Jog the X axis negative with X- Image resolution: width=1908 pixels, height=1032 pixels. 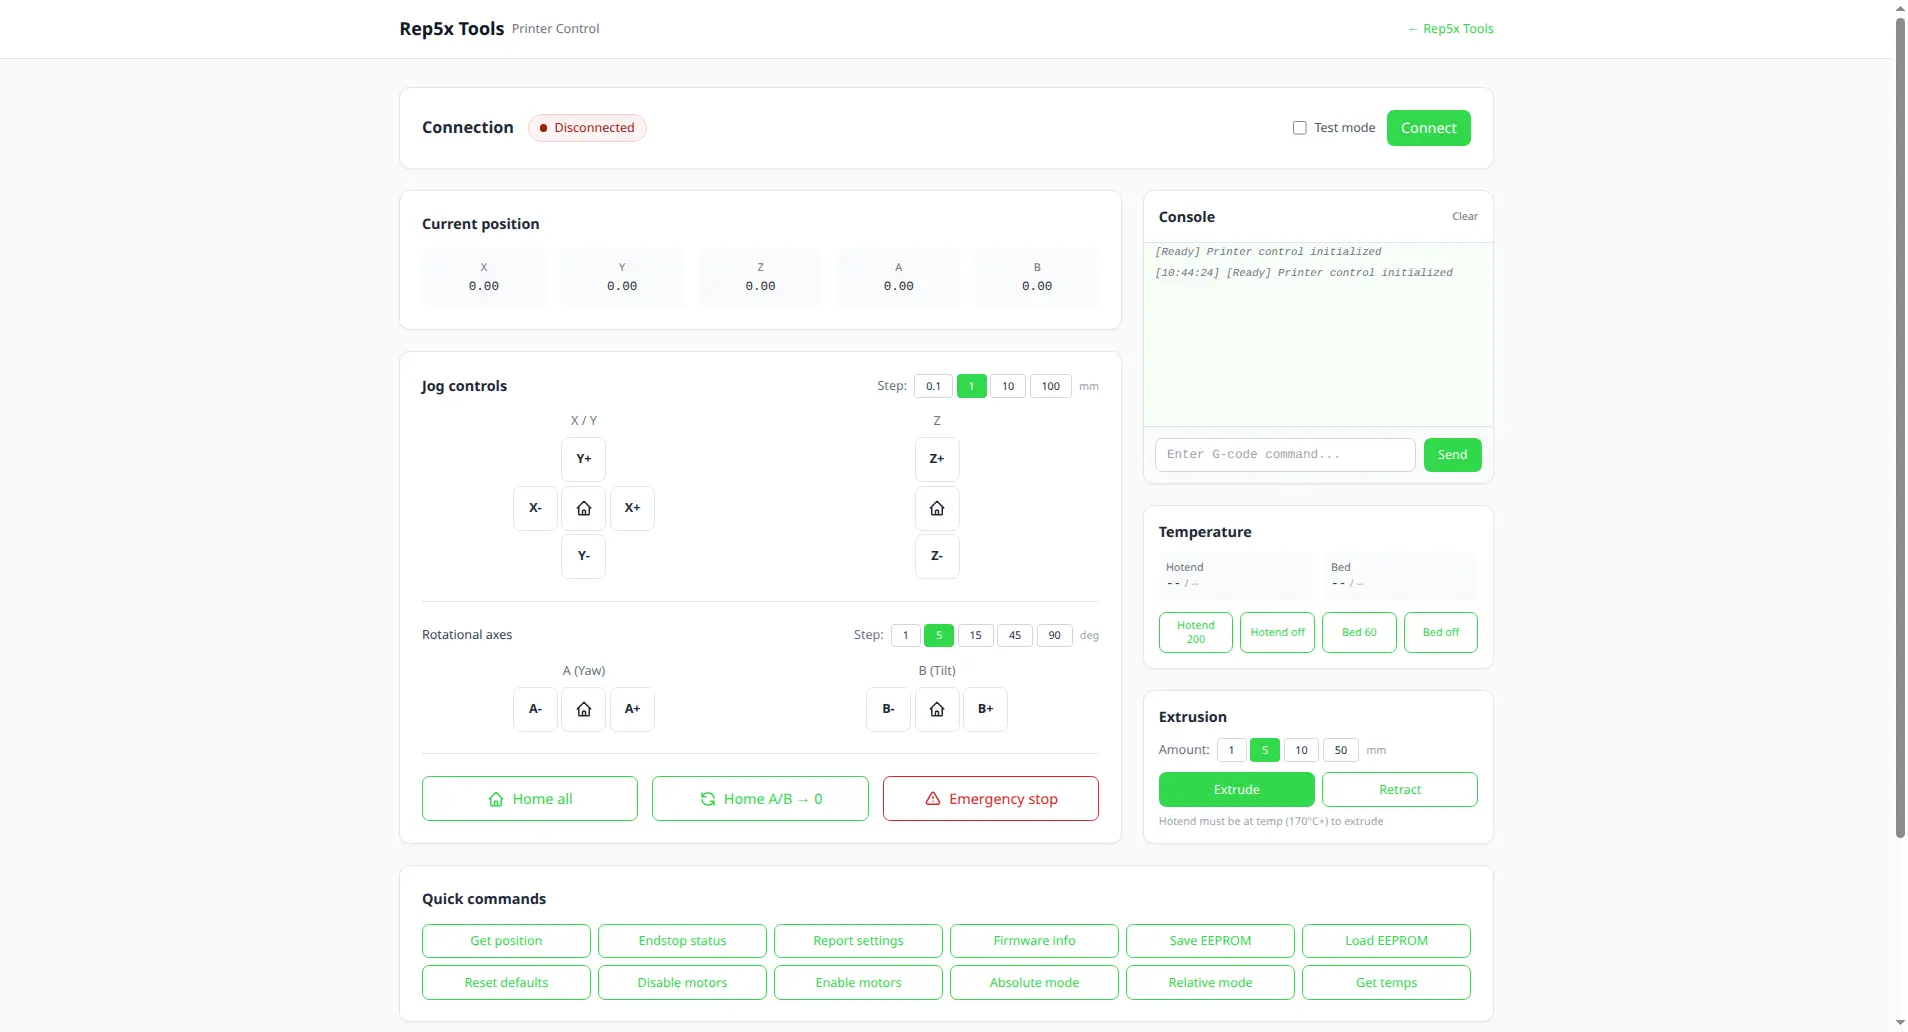pyautogui.click(x=535, y=508)
